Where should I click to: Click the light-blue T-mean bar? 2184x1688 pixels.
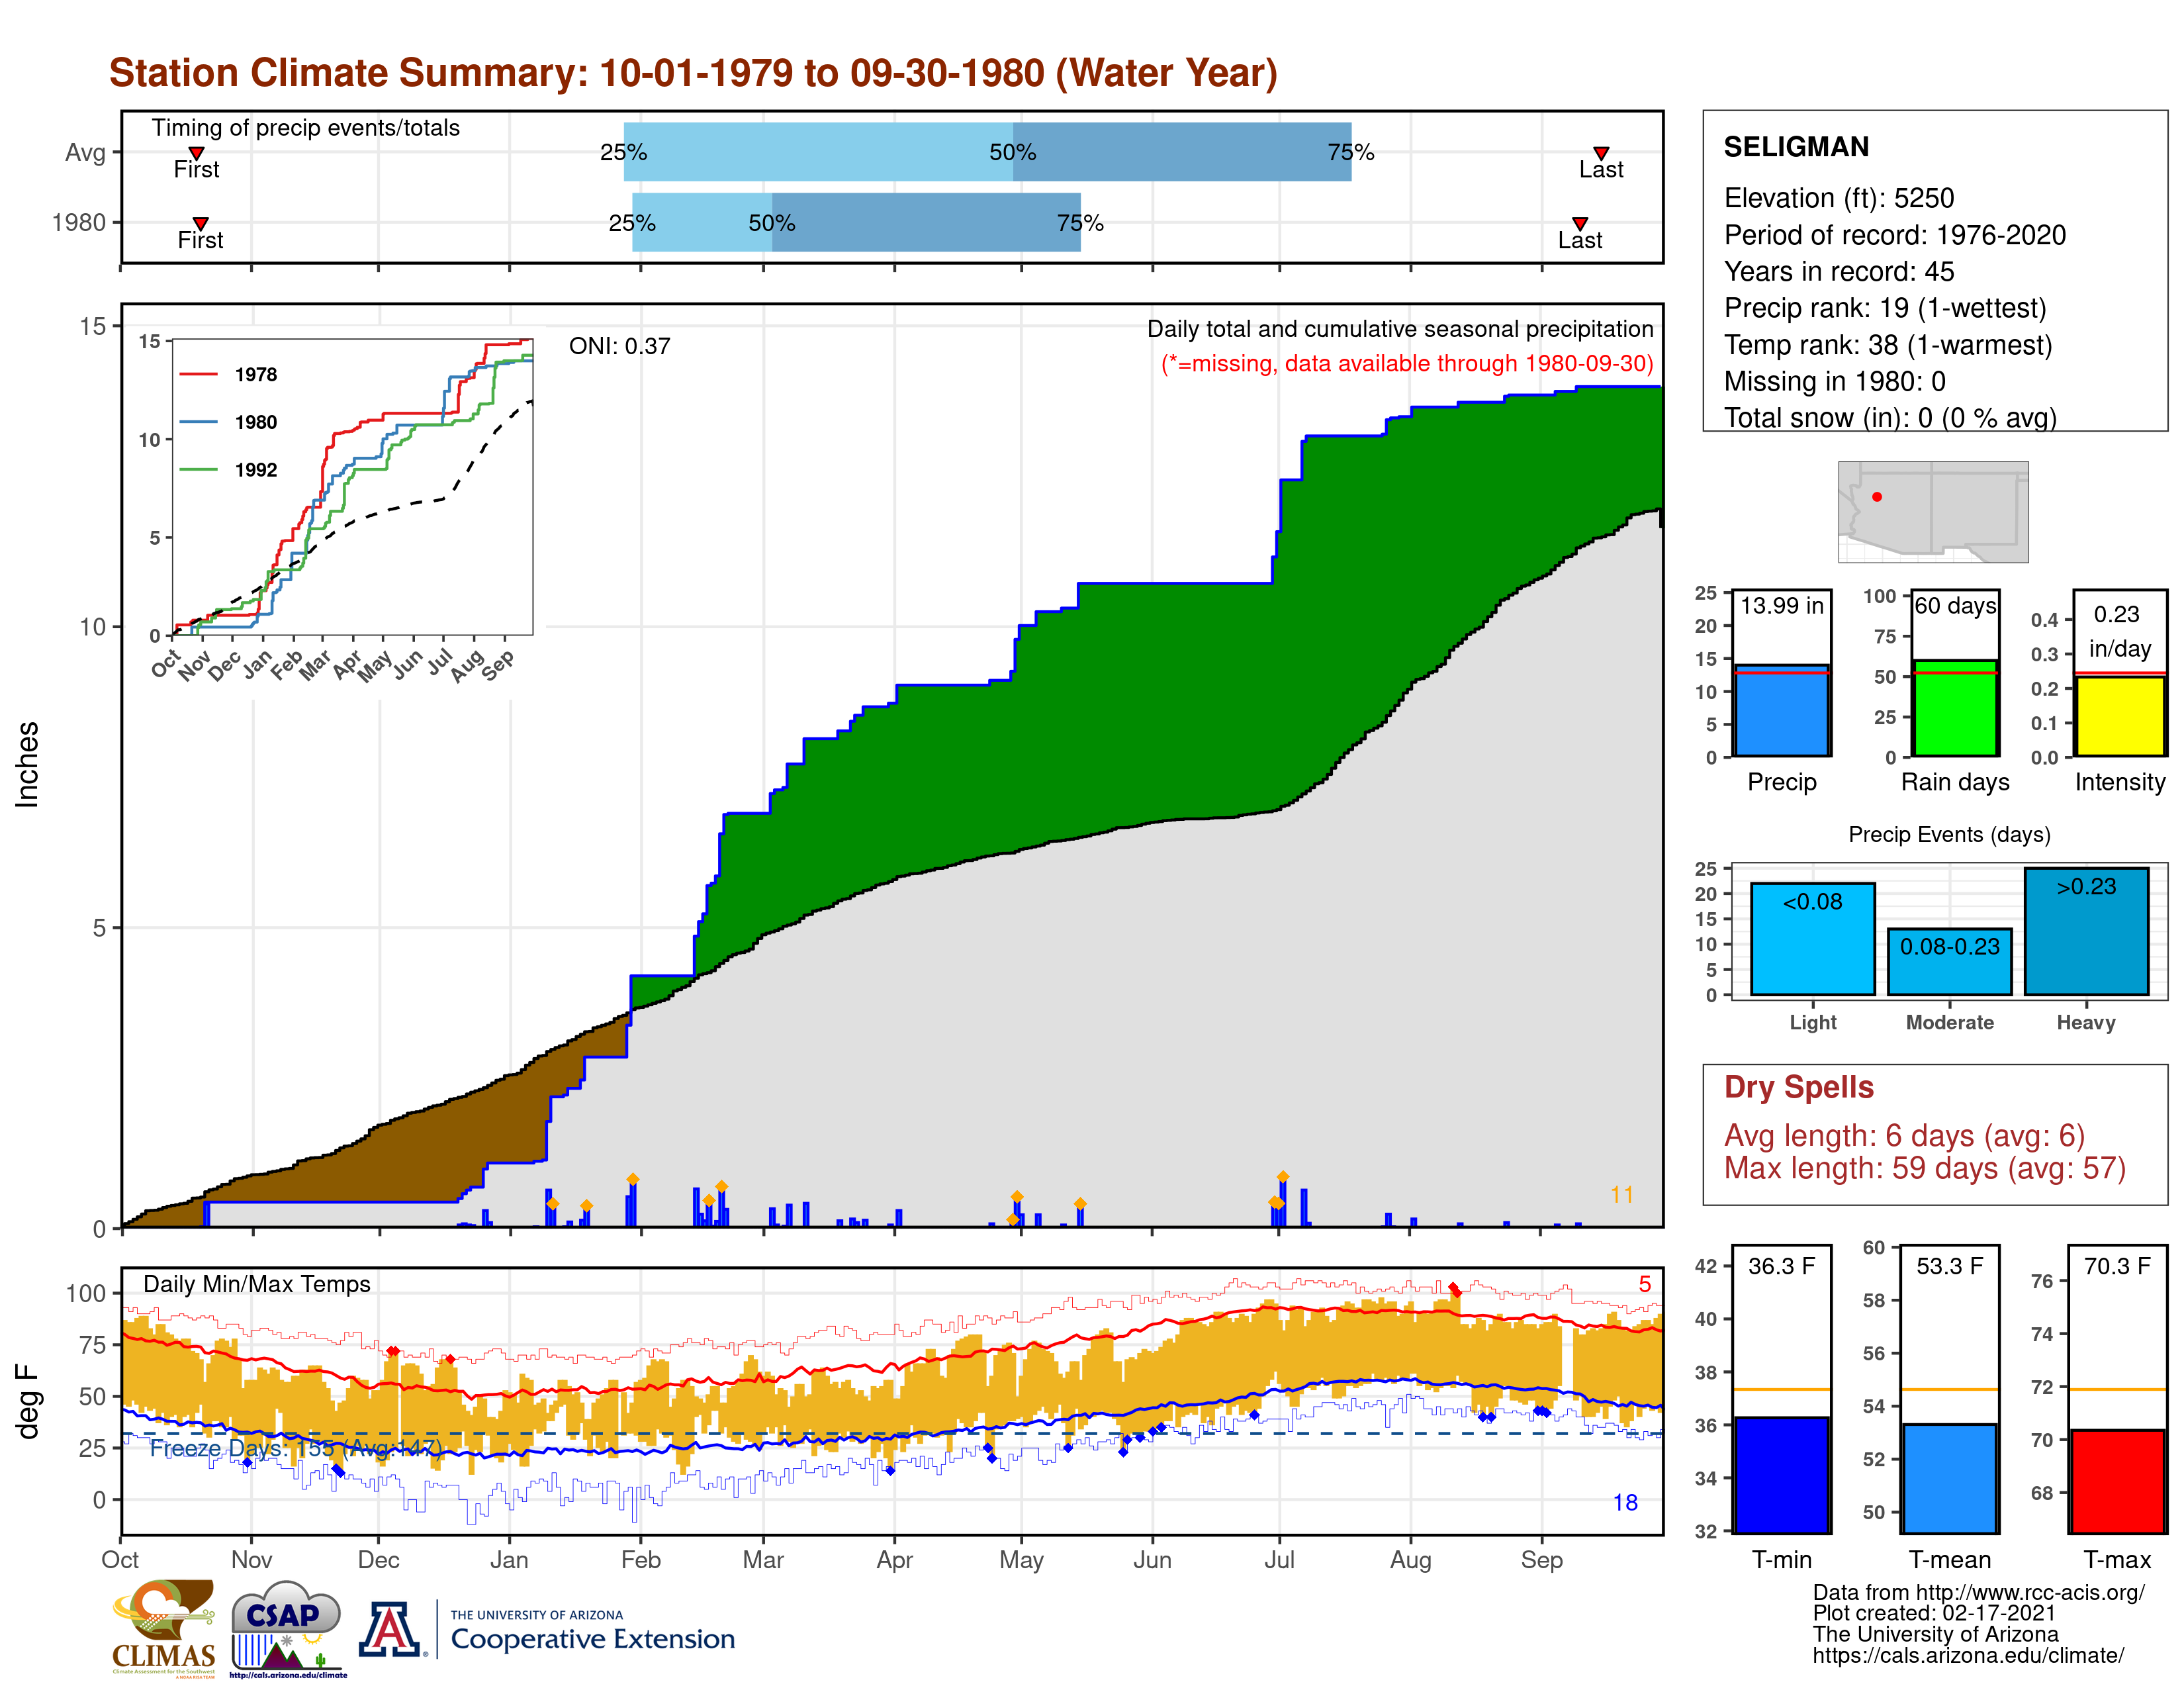[x=1949, y=1479]
